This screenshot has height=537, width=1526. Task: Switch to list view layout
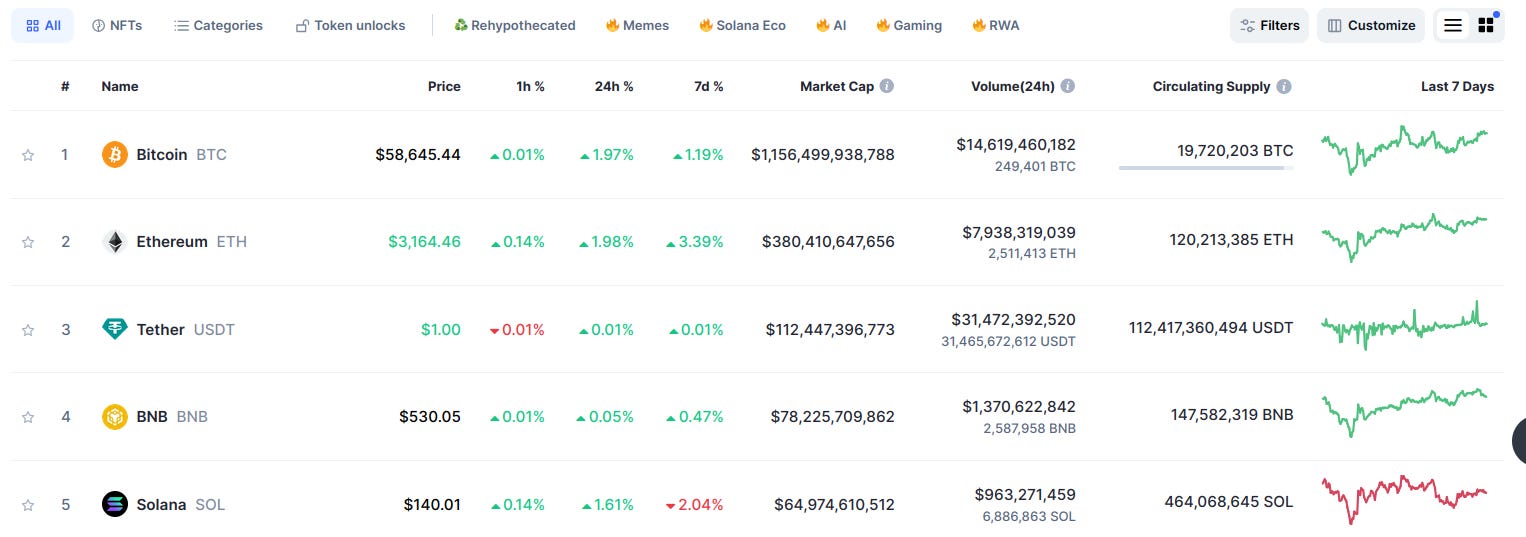click(1453, 25)
